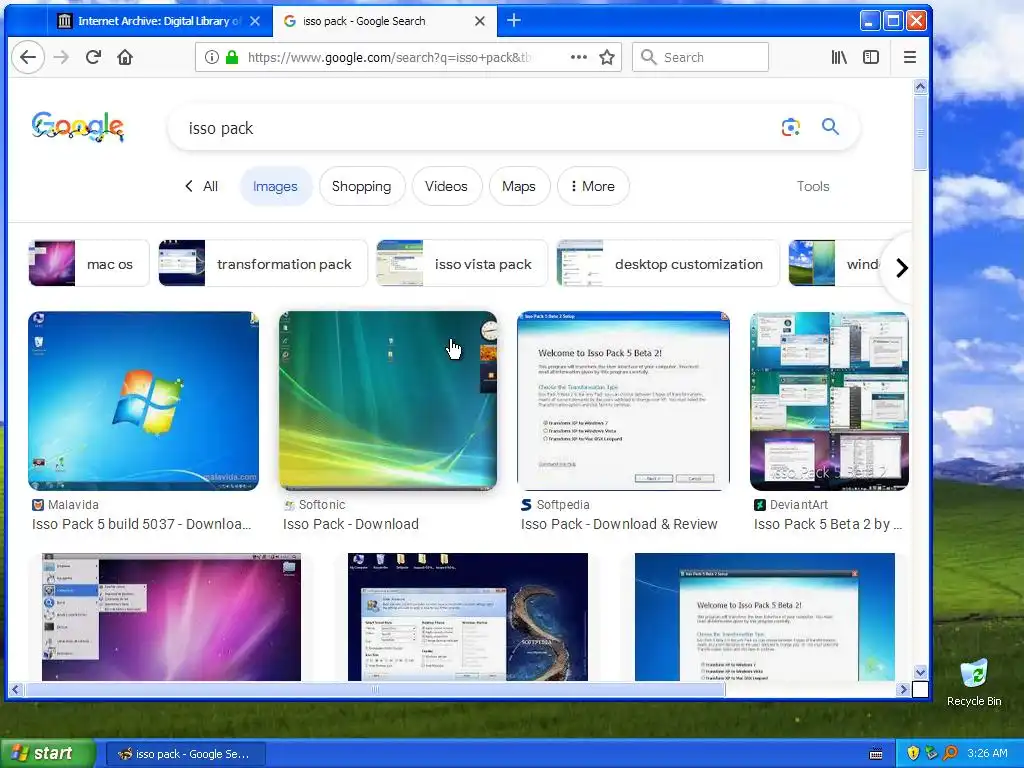Search by image with Google Lens
The height and width of the screenshot is (768, 1024).
tap(791, 127)
